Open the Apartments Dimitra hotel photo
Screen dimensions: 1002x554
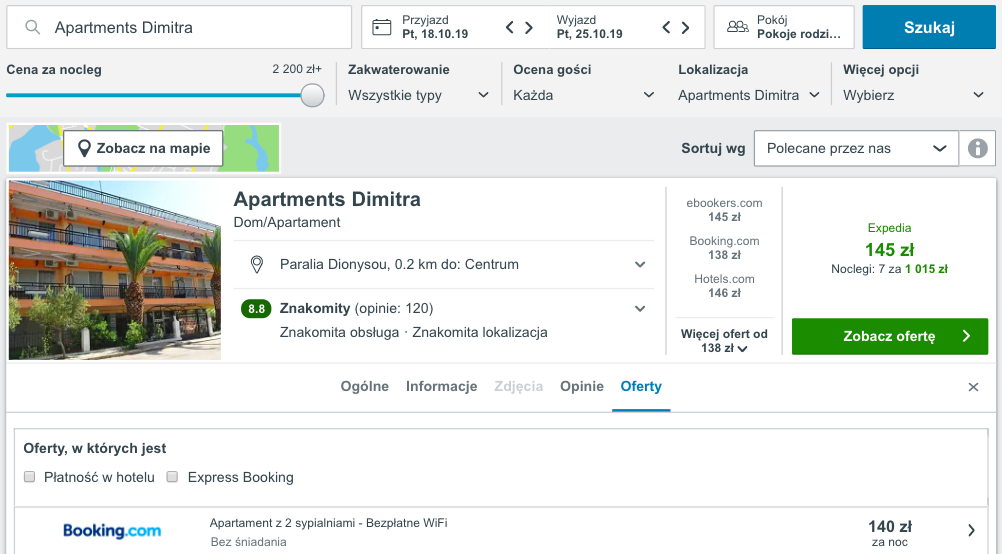[x=115, y=270]
